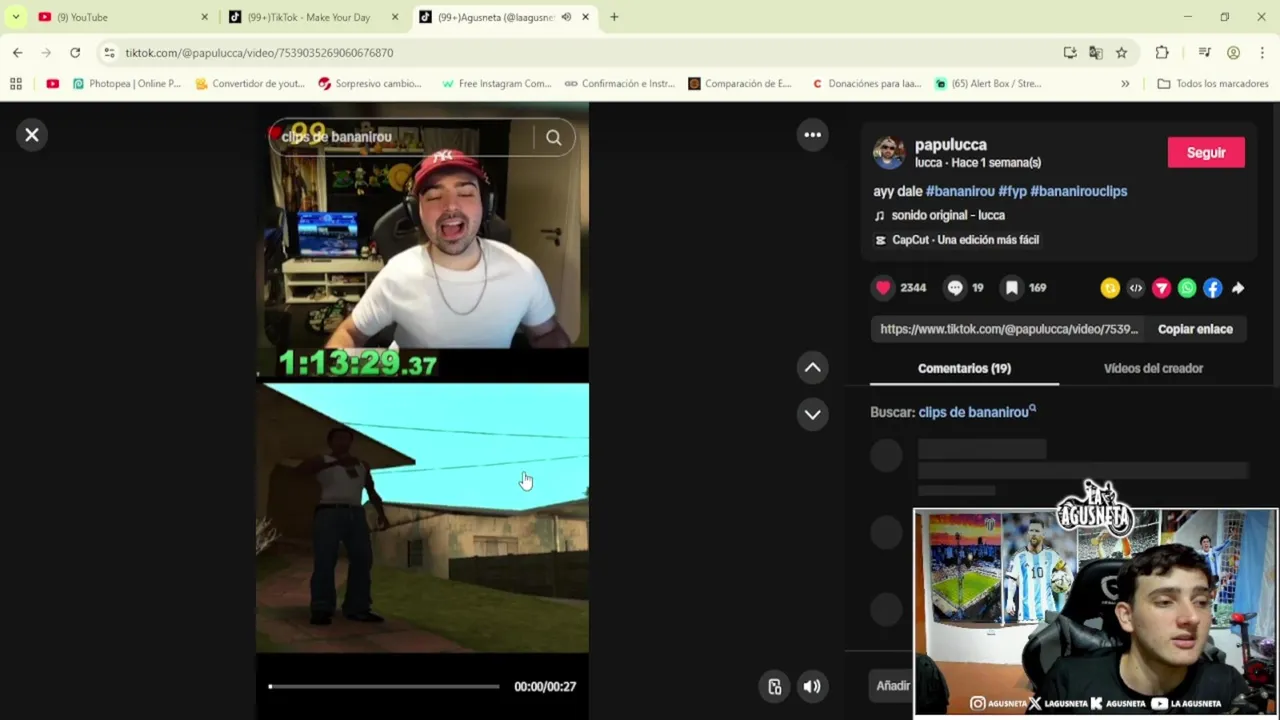Seek on the video progress bar

point(384,687)
